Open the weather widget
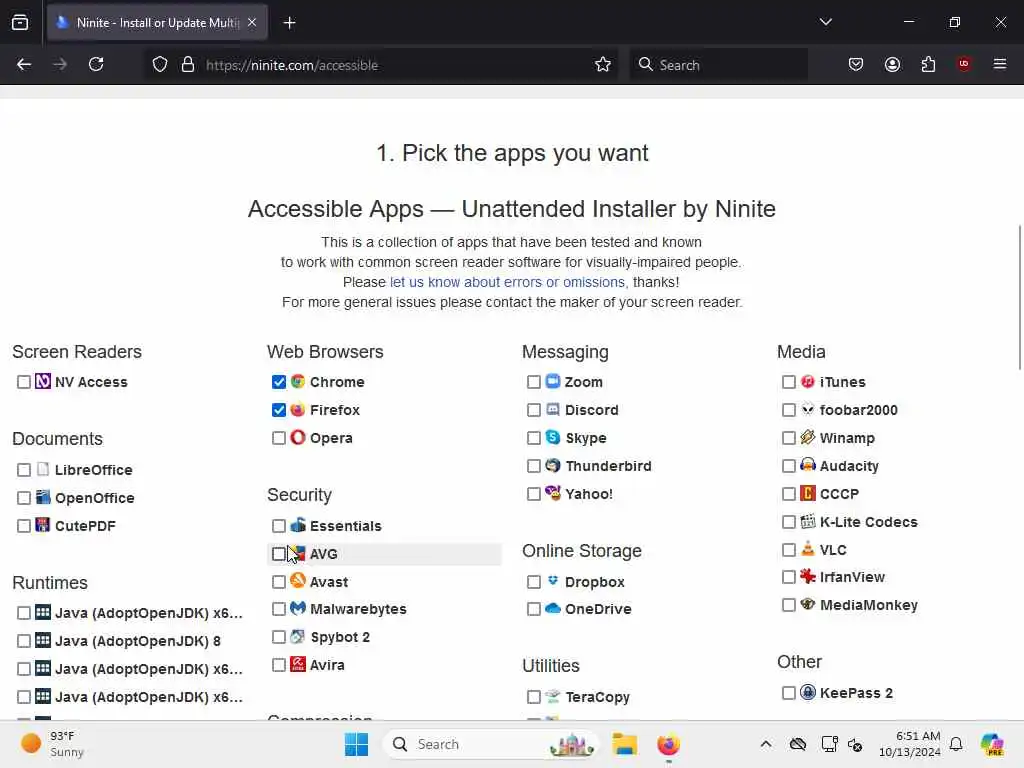1024x768 pixels. tap(52, 744)
